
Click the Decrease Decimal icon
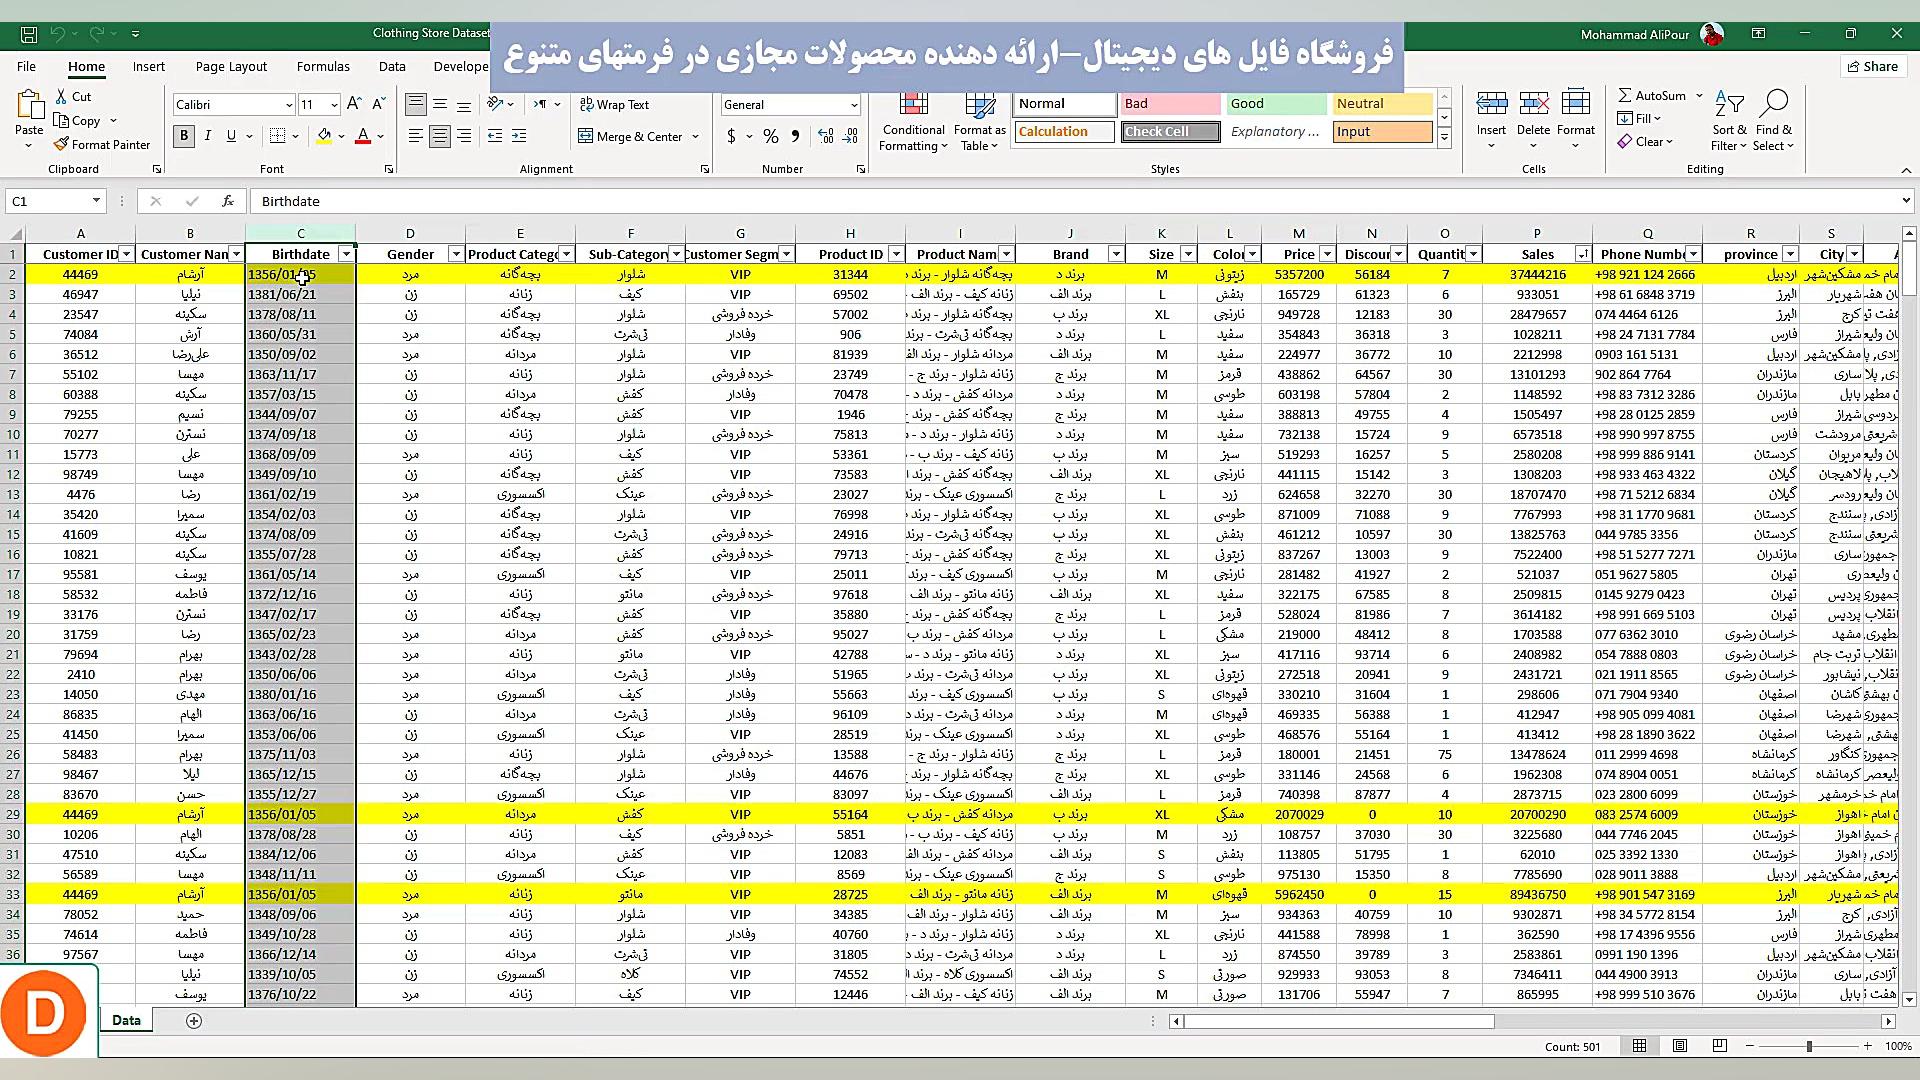(x=851, y=136)
